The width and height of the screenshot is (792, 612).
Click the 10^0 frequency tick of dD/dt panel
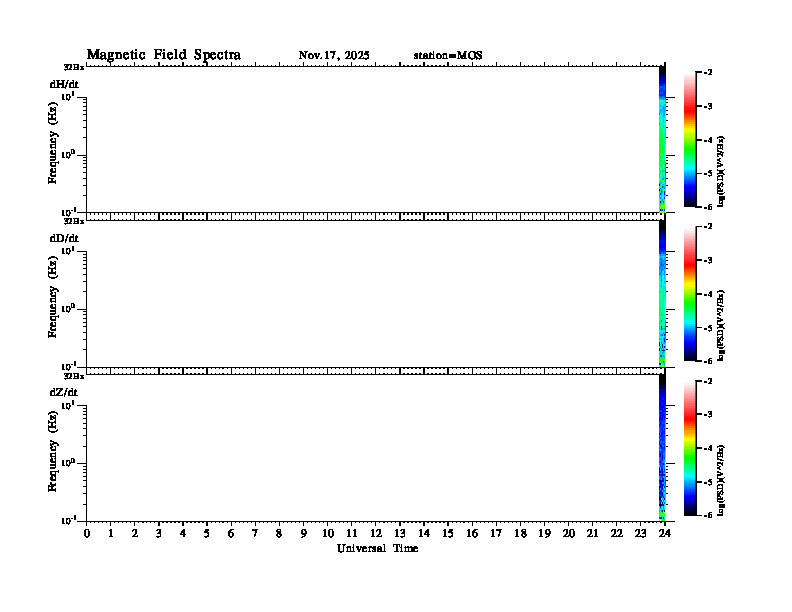coord(68,308)
